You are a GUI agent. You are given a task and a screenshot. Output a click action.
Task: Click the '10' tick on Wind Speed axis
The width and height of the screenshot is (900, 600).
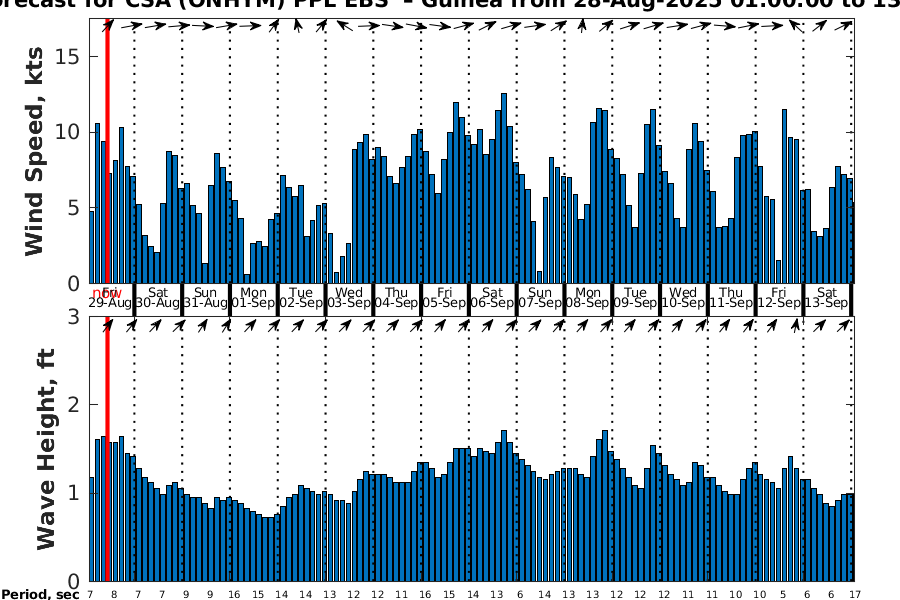tap(68, 132)
